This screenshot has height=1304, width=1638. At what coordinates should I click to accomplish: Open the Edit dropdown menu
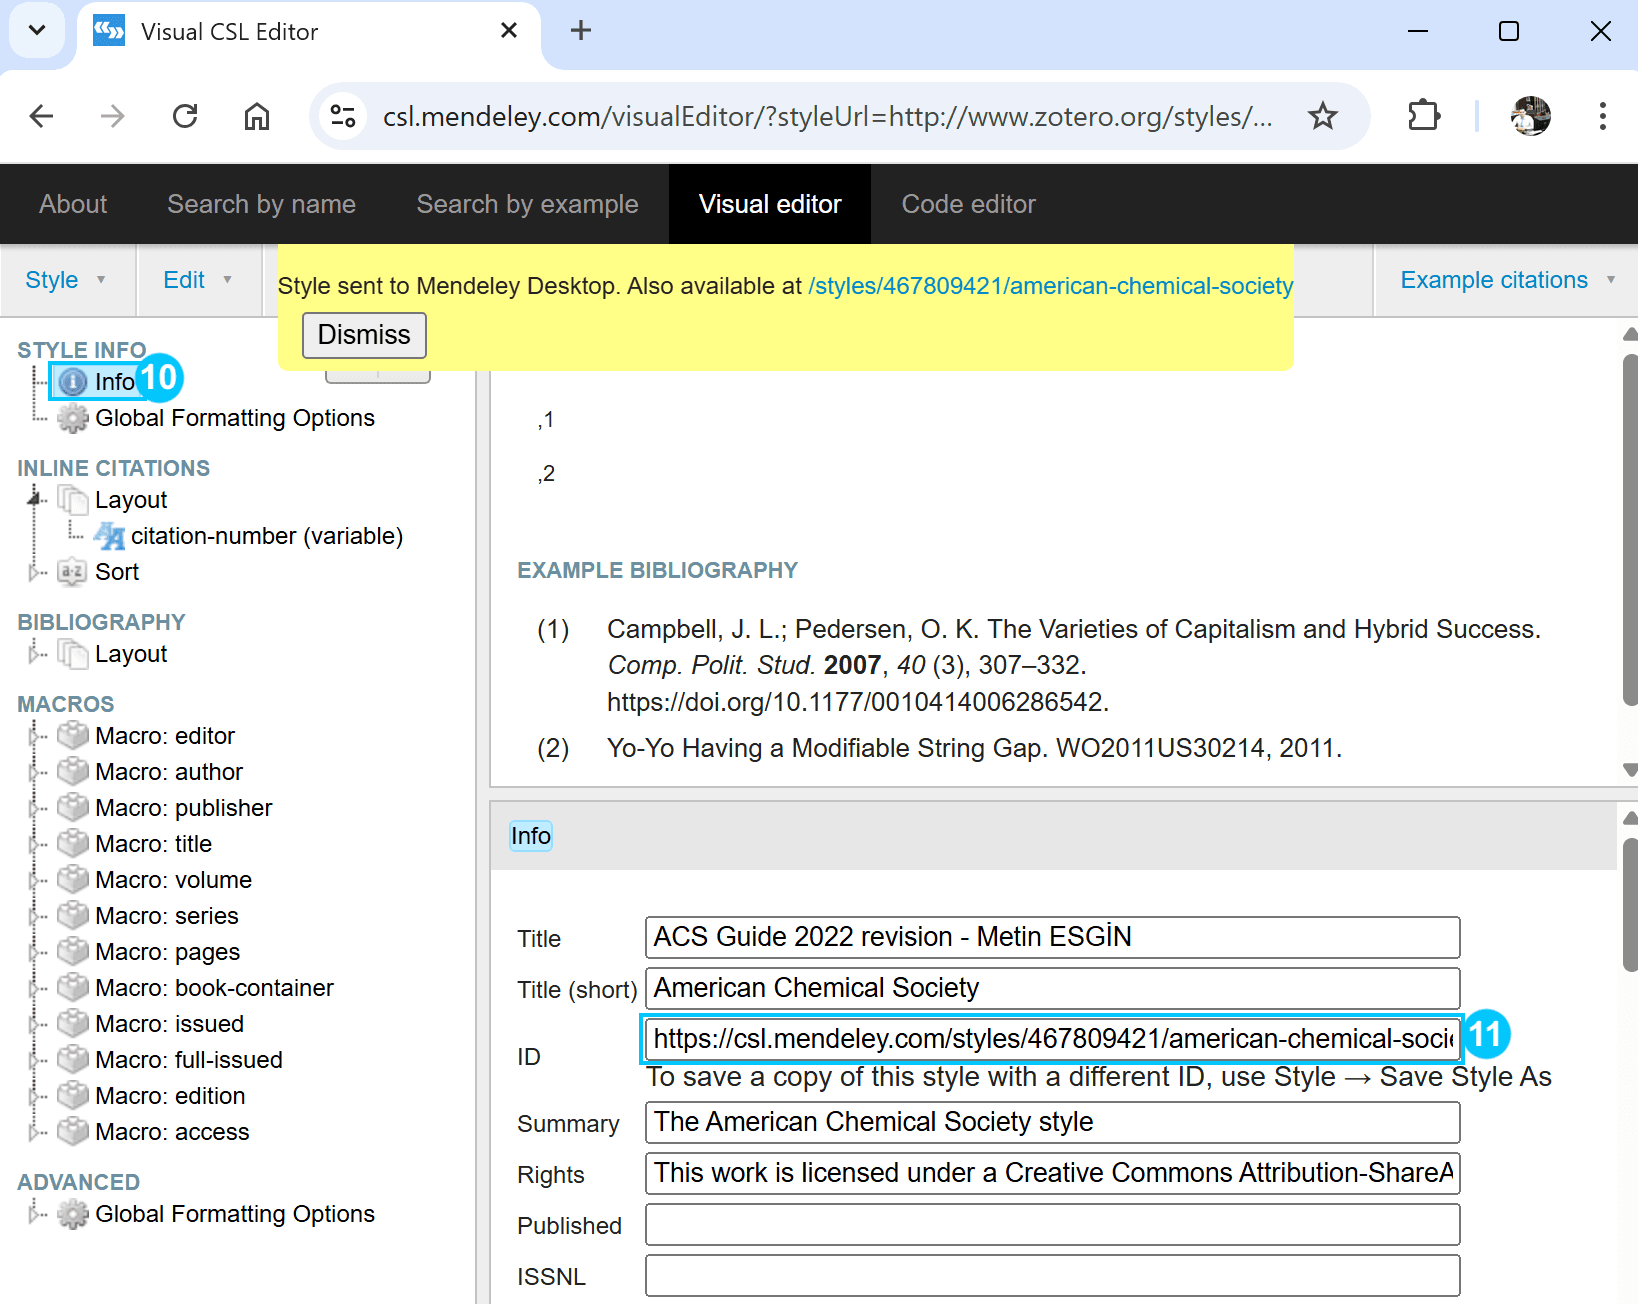[198, 280]
